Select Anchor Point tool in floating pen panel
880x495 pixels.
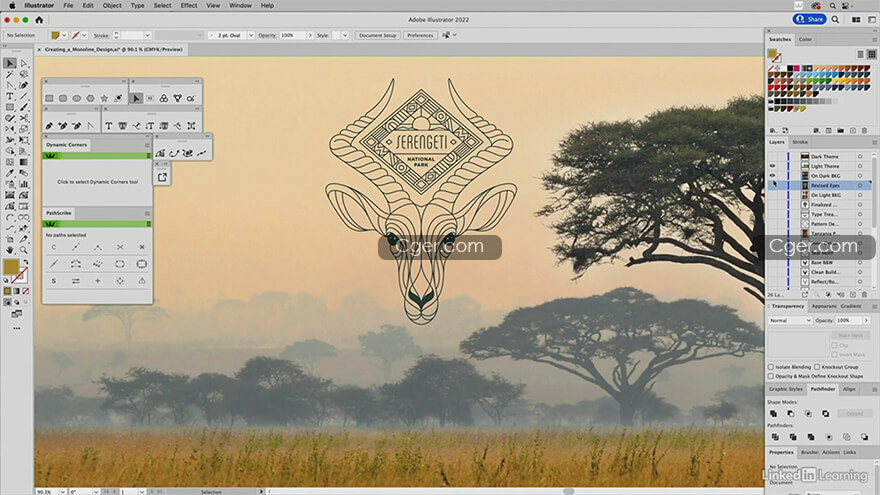pyautogui.click(x=90, y=126)
